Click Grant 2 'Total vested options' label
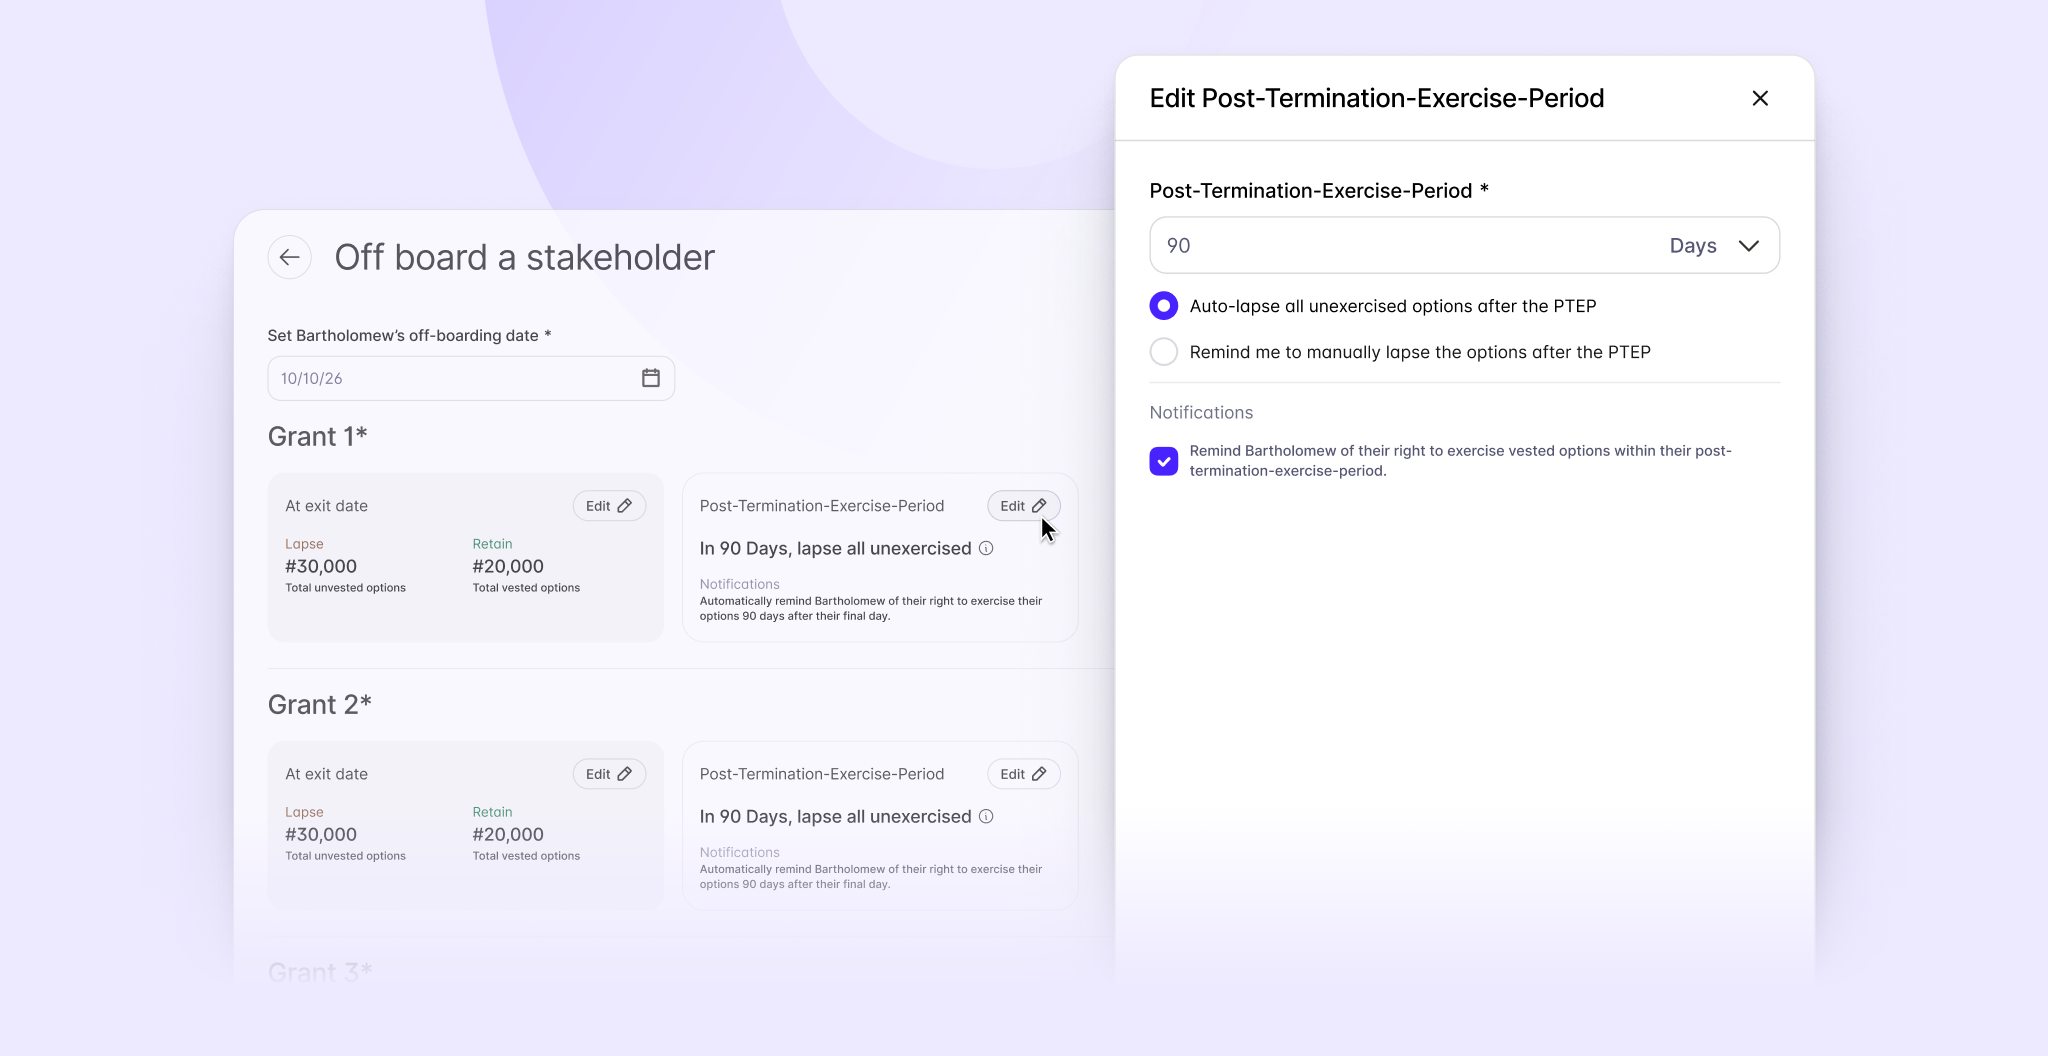The image size is (2048, 1056). pyautogui.click(x=526, y=856)
